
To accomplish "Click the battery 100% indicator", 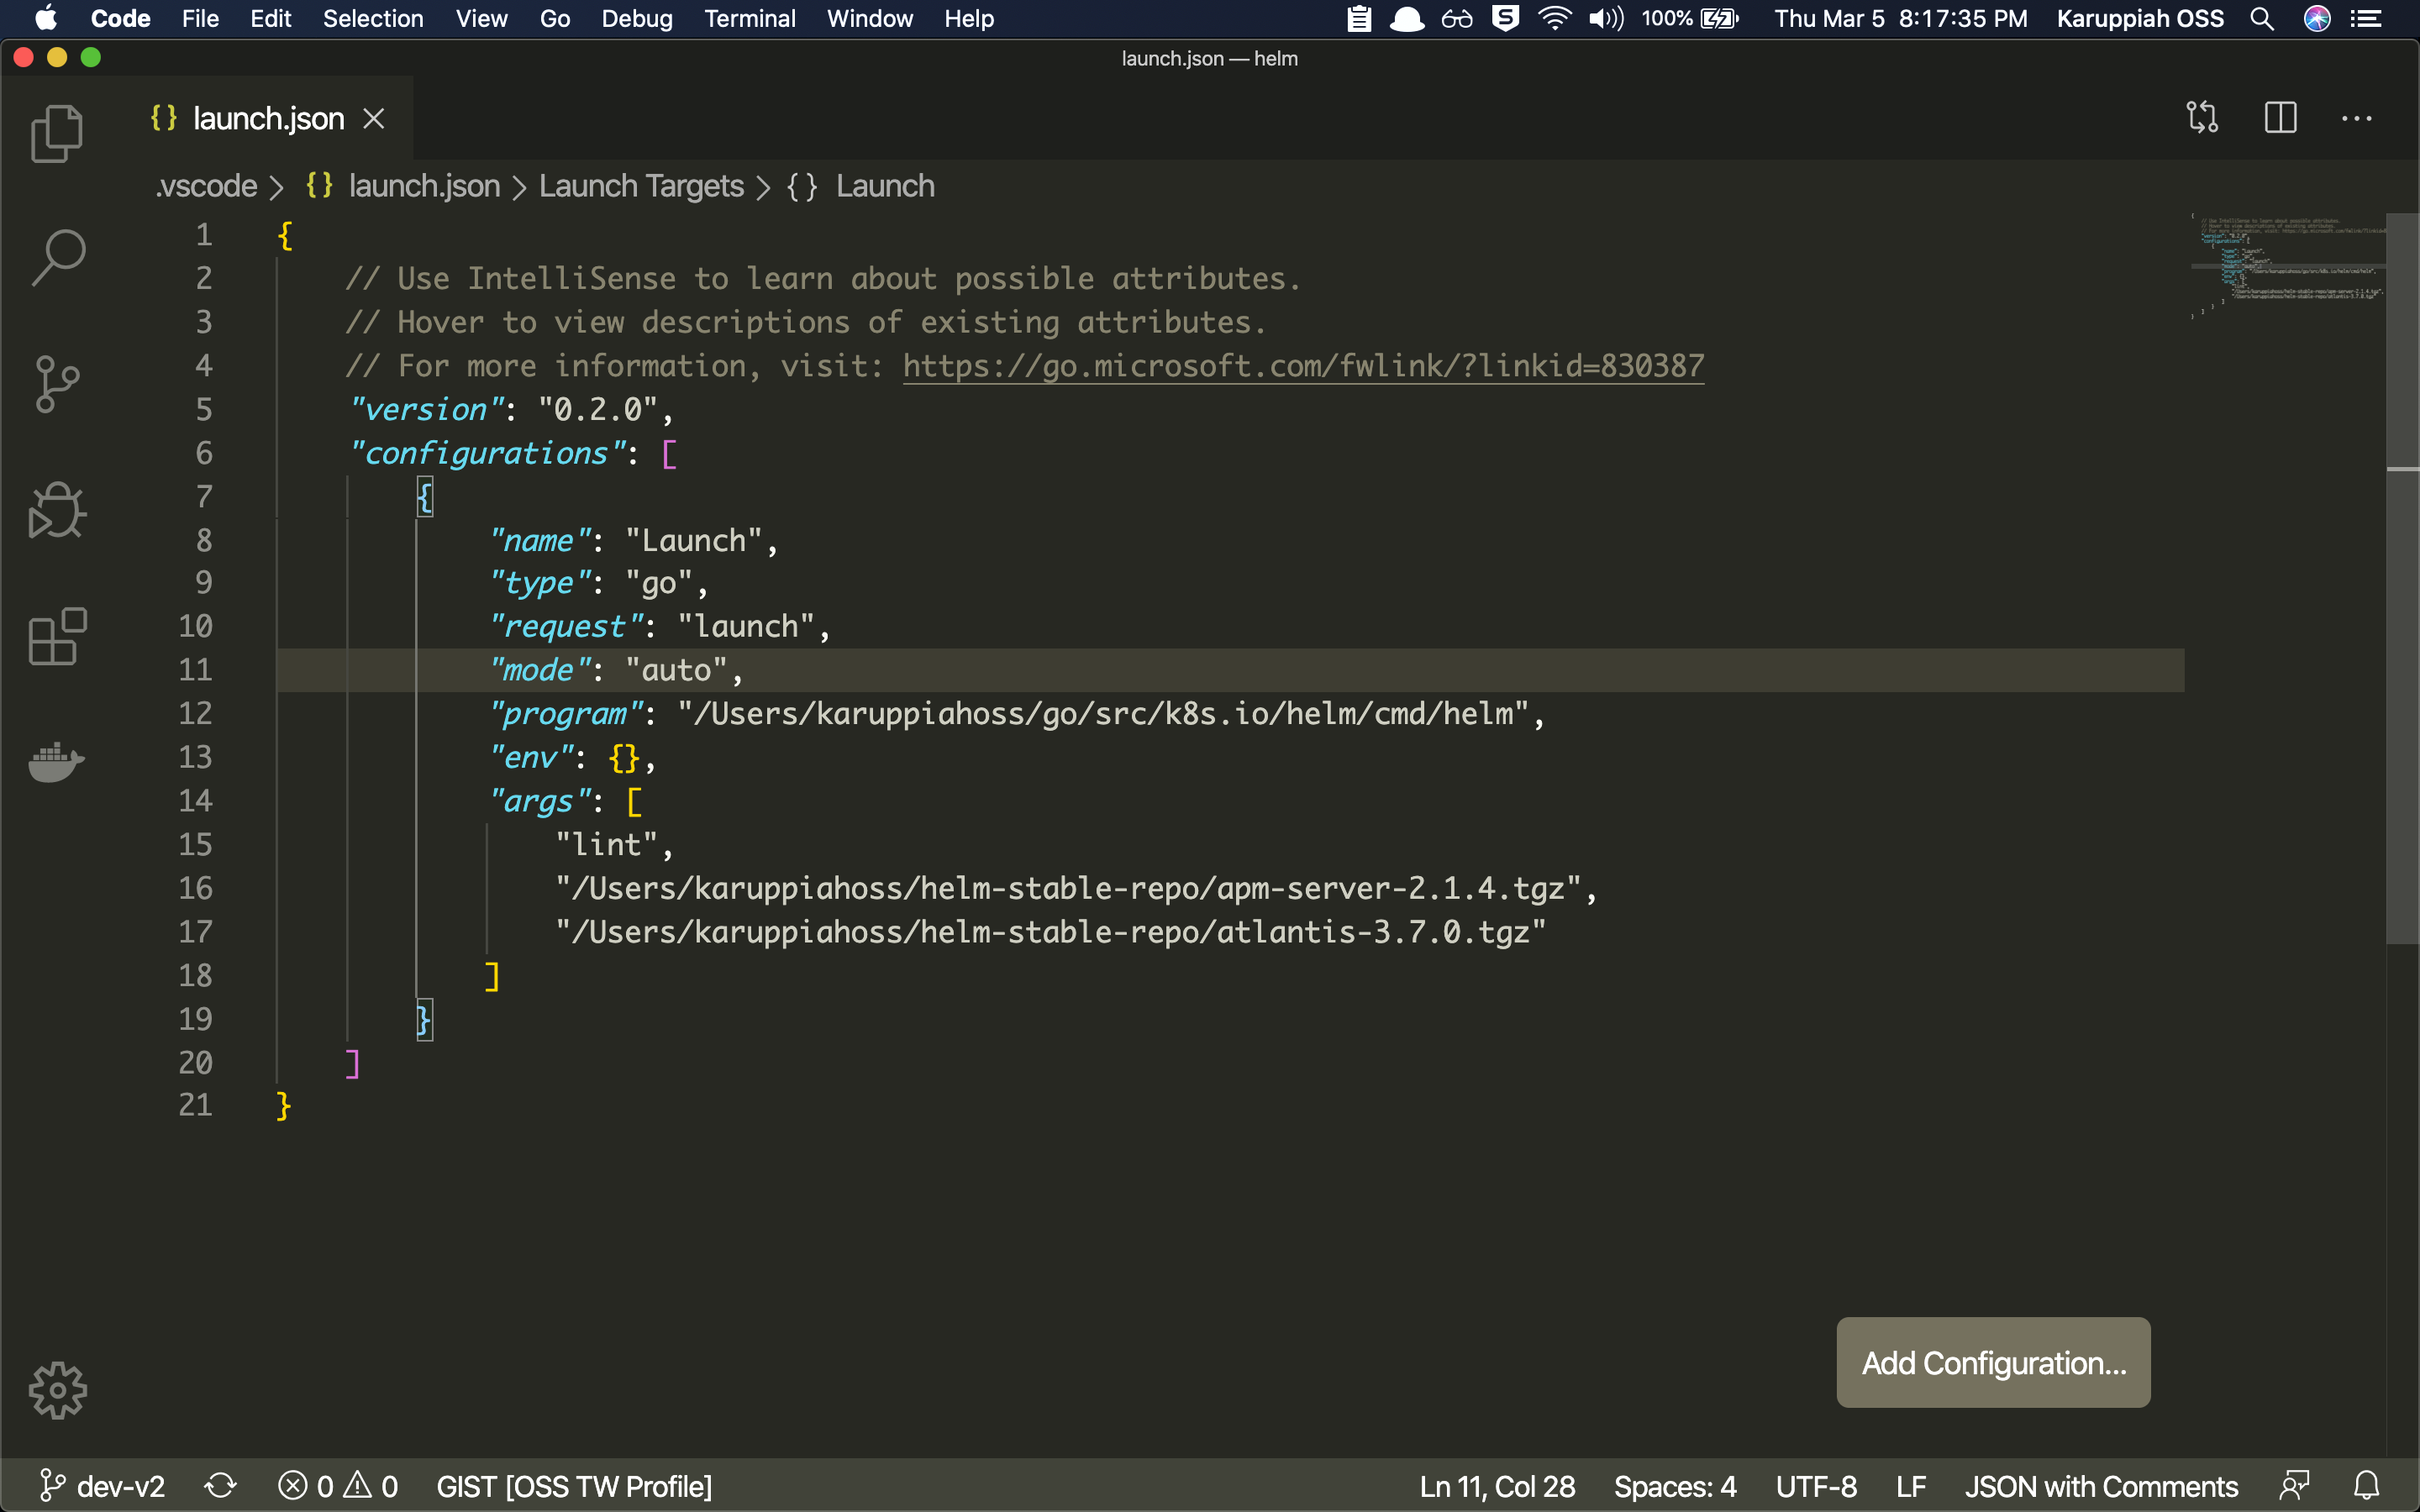I will point(1690,18).
